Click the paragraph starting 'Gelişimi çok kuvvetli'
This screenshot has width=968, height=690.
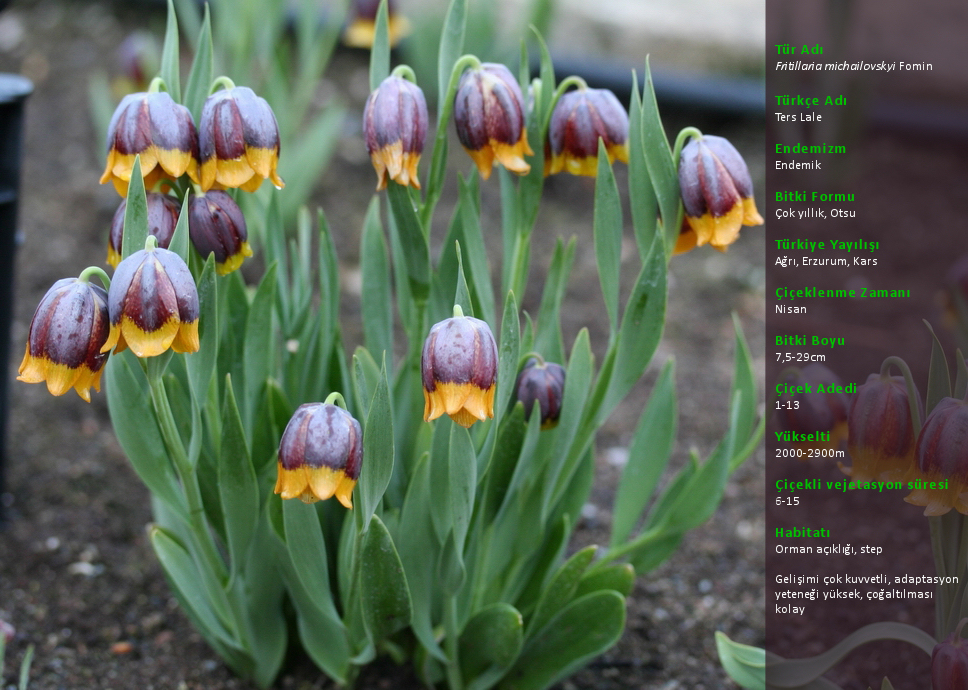[866, 594]
